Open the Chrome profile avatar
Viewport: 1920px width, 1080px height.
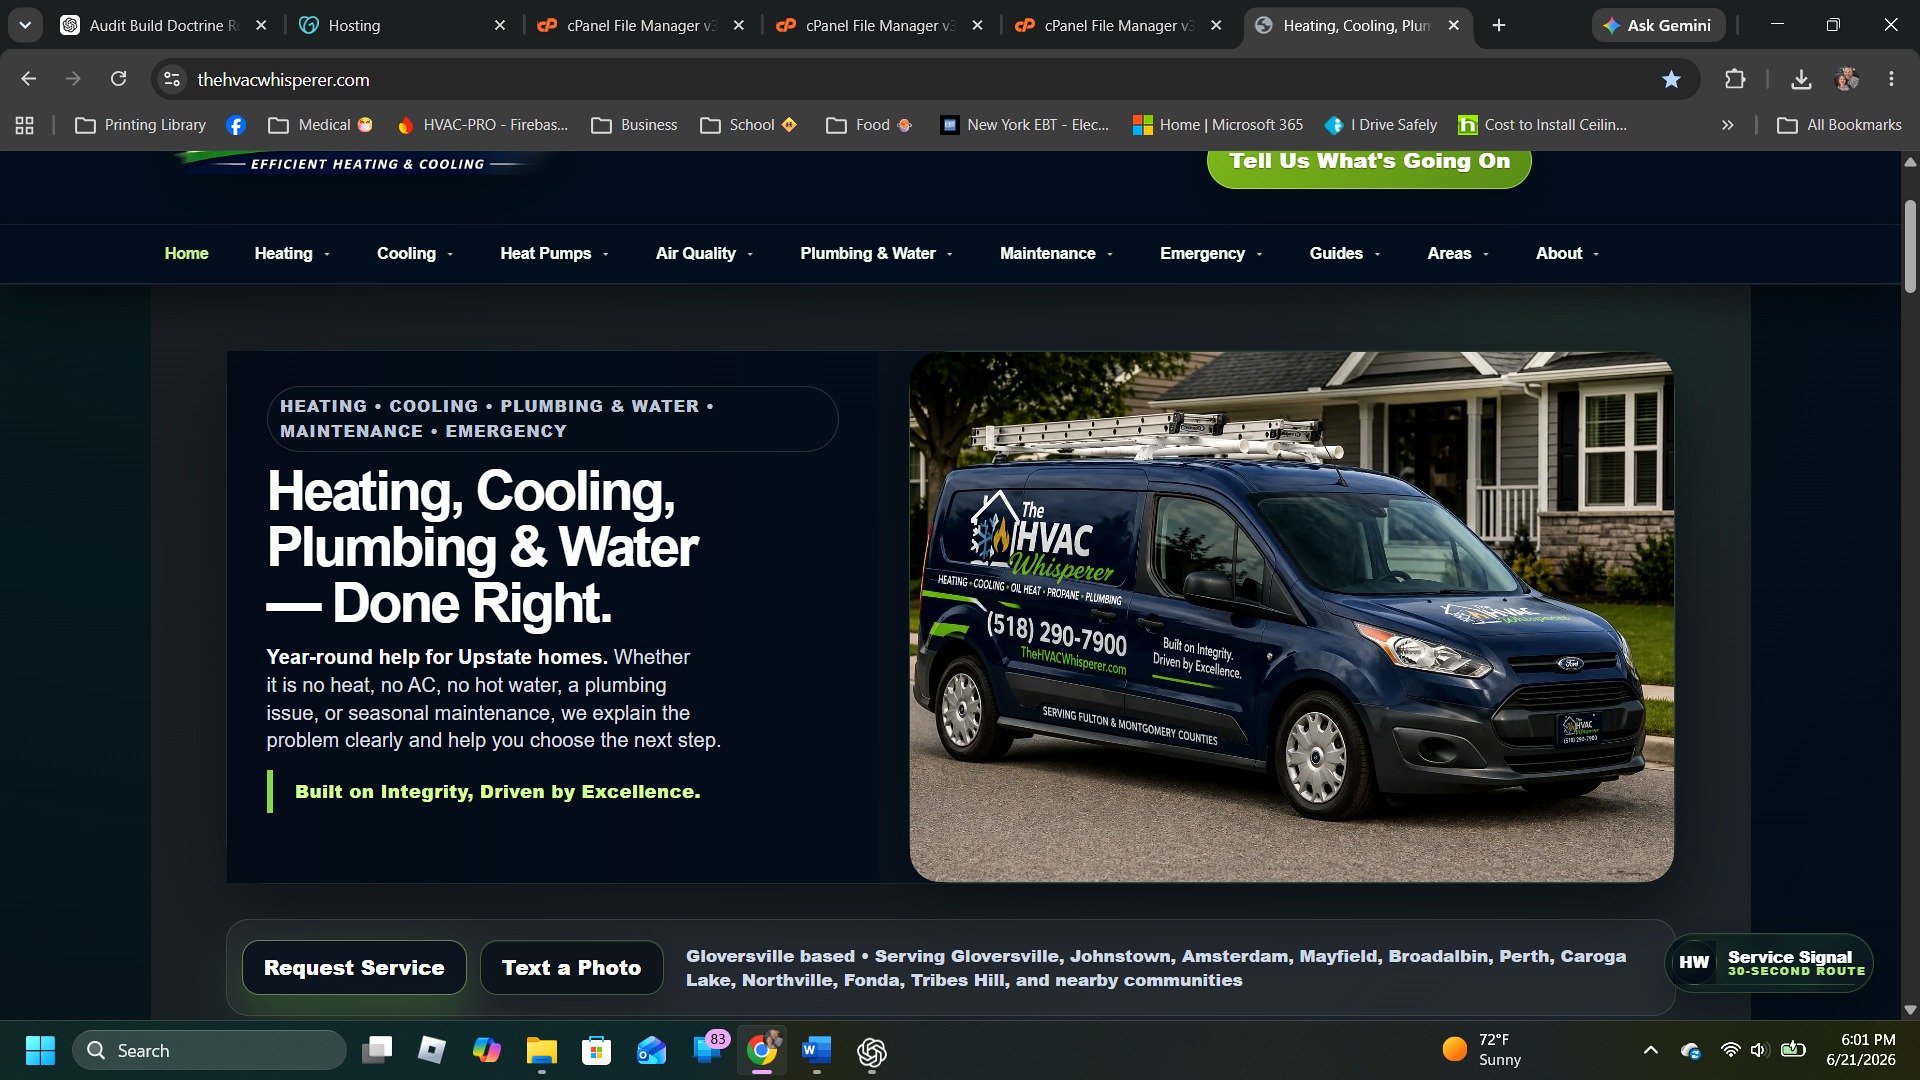tap(1847, 79)
